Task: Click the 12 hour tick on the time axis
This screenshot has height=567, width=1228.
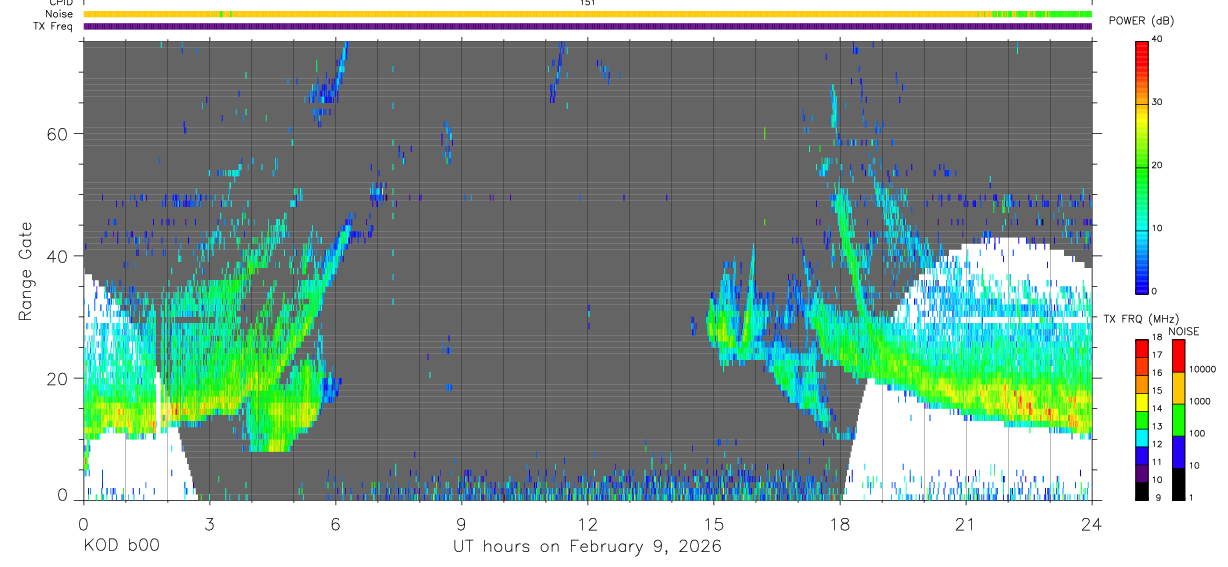Action: point(587,524)
